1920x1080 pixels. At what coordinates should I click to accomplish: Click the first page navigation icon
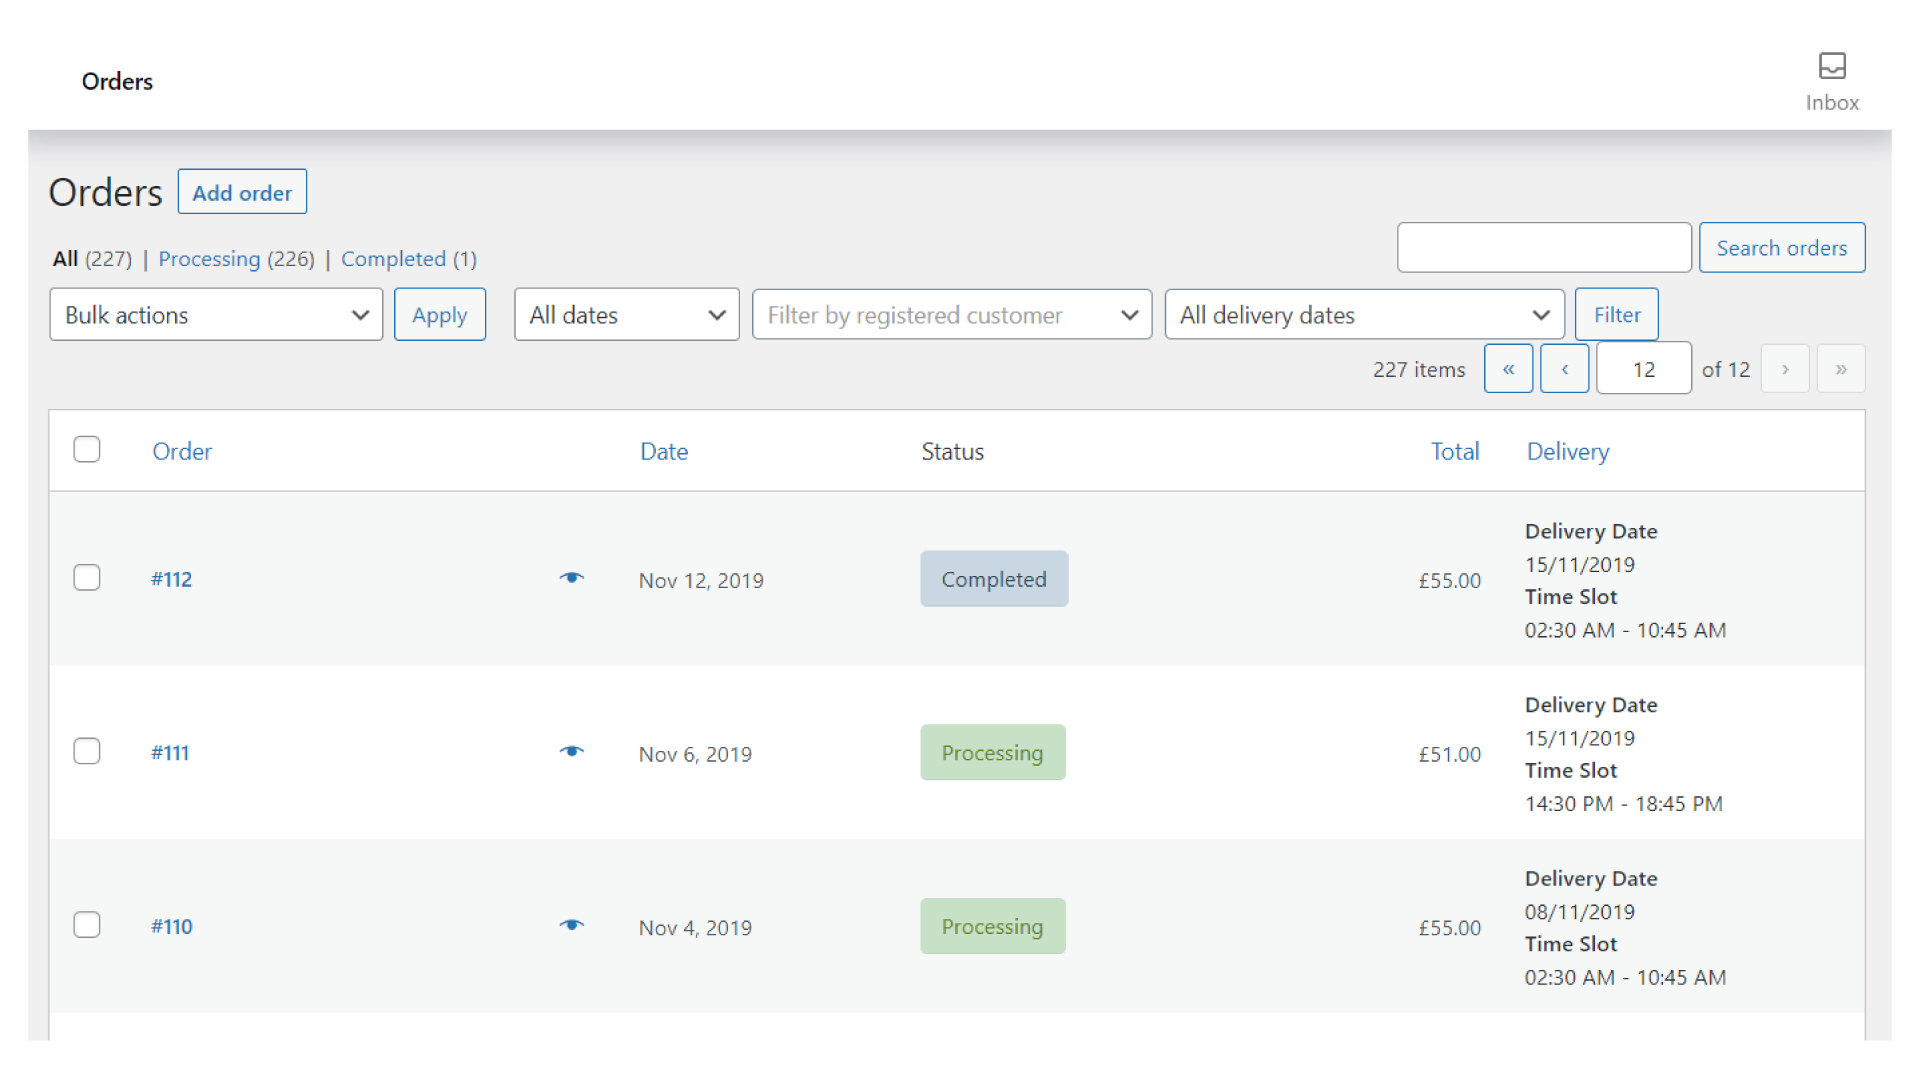click(x=1507, y=369)
